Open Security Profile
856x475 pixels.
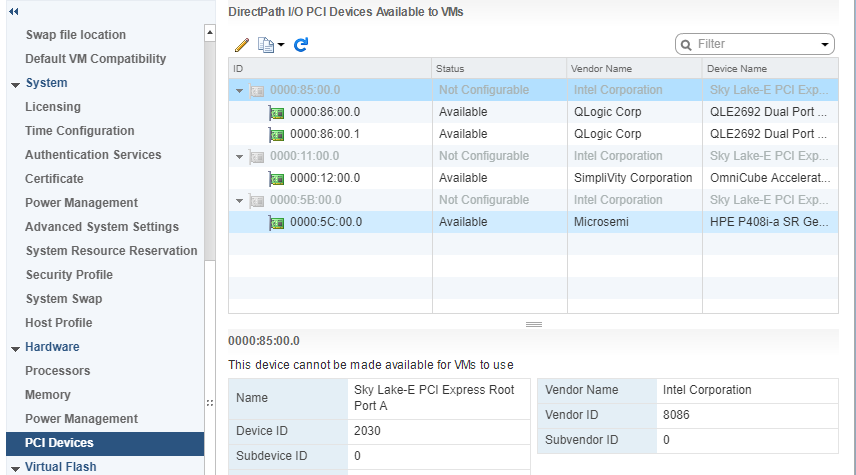click(69, 275)
